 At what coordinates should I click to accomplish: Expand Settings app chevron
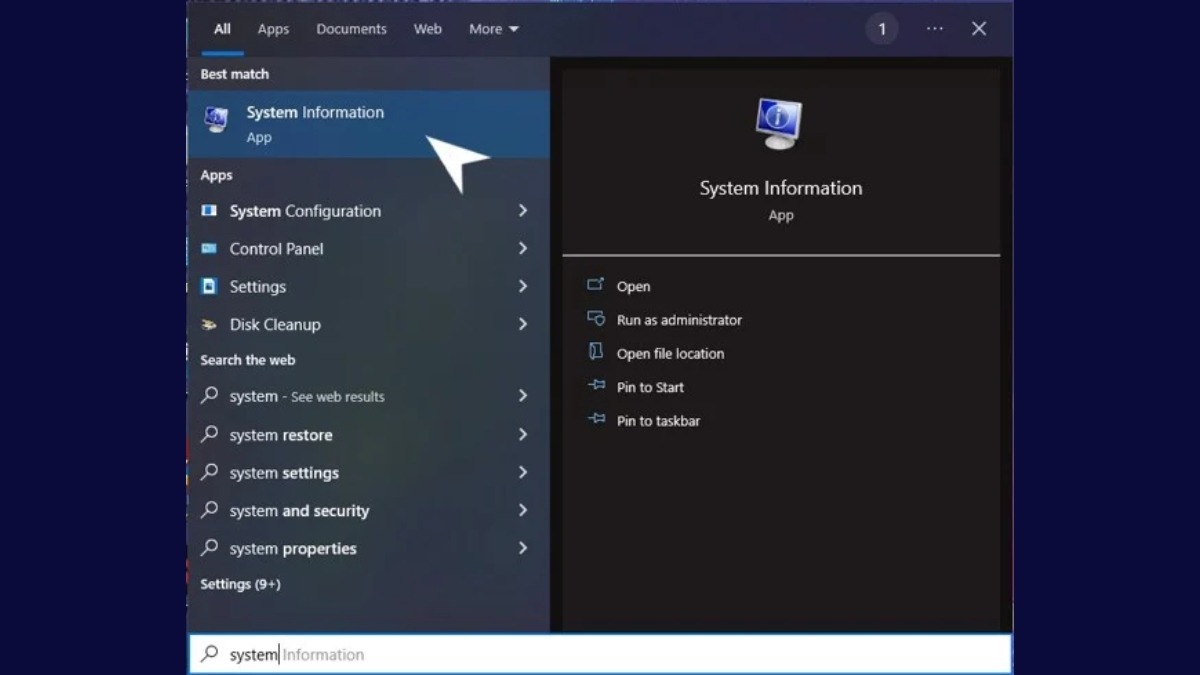pos(522,286)
